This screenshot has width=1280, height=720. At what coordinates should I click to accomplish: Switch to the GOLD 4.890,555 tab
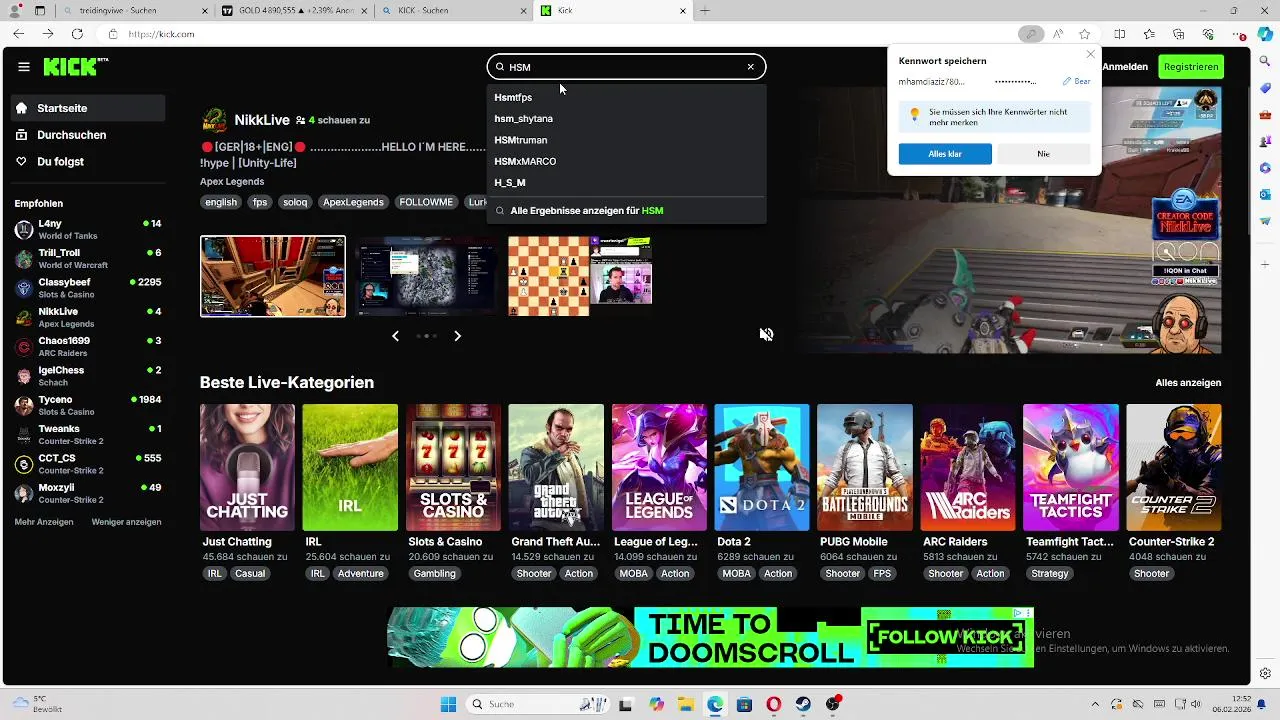tap(294, 11)
